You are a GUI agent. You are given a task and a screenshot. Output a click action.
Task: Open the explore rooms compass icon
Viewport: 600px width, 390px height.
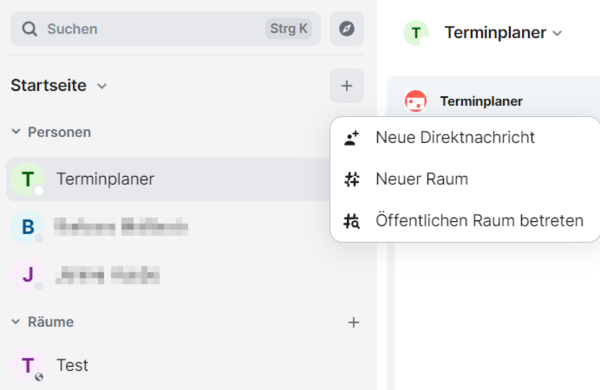pyautogui.click(x=347, y=29)
